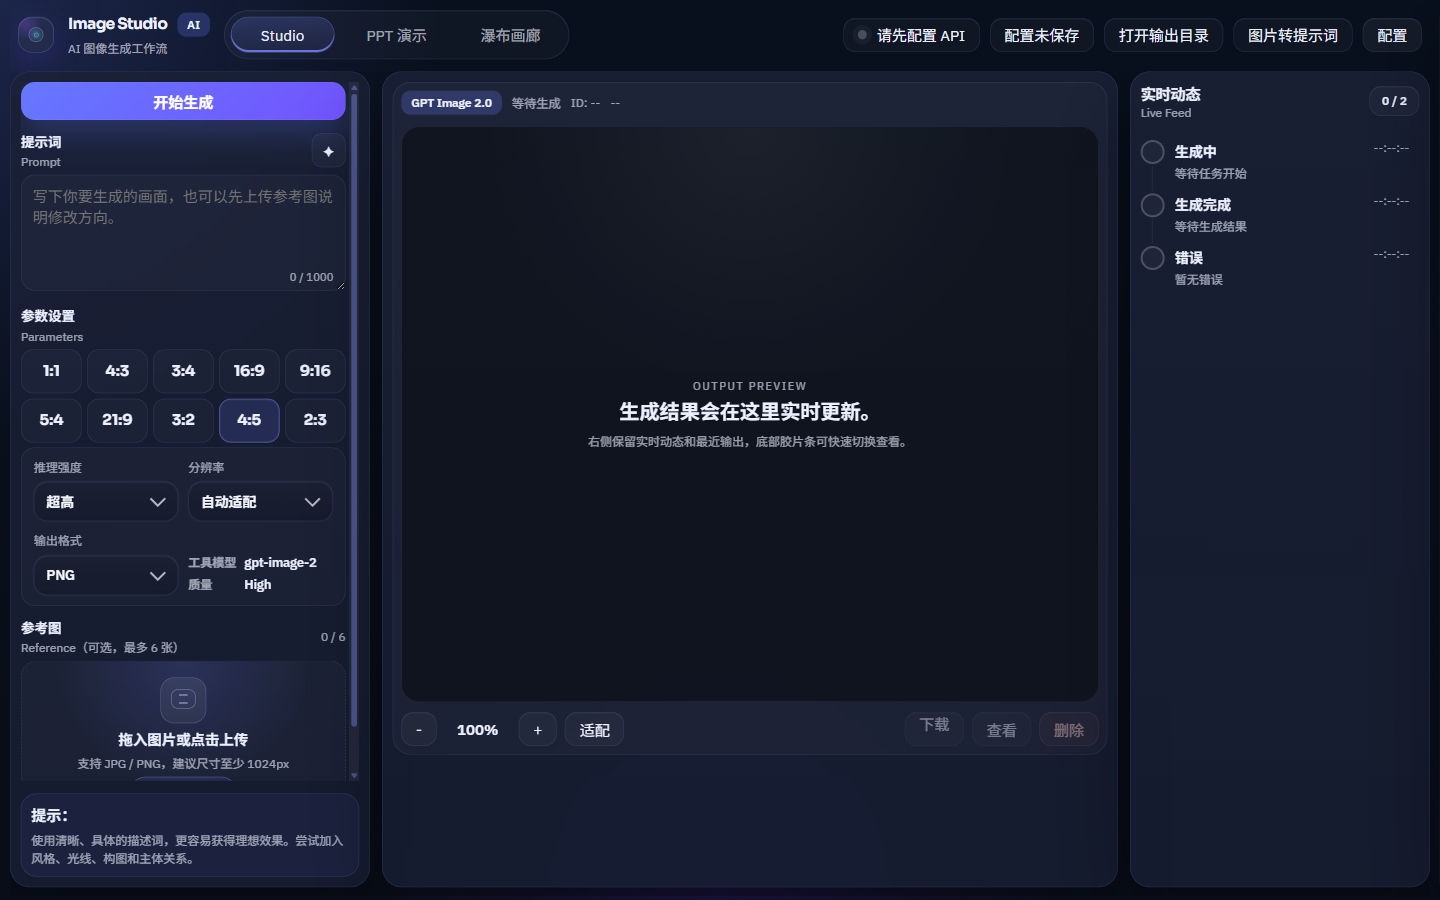This screenshot has width=1440, height=900.
Task: Click the 图片转提示词 button
Action: tap(1292, 35)
